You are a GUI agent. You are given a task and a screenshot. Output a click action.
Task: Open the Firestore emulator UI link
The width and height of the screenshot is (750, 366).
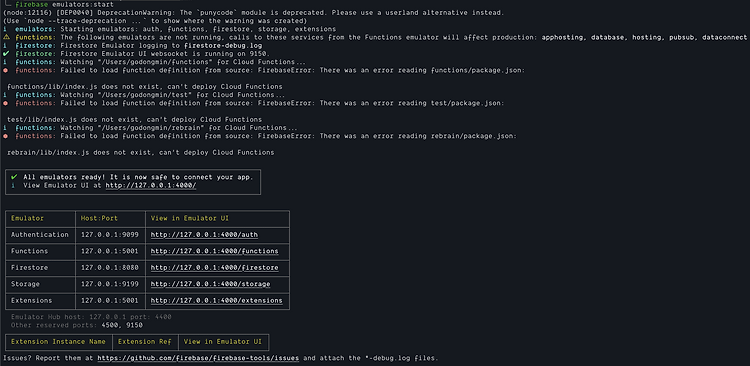(x=214, y=267)
